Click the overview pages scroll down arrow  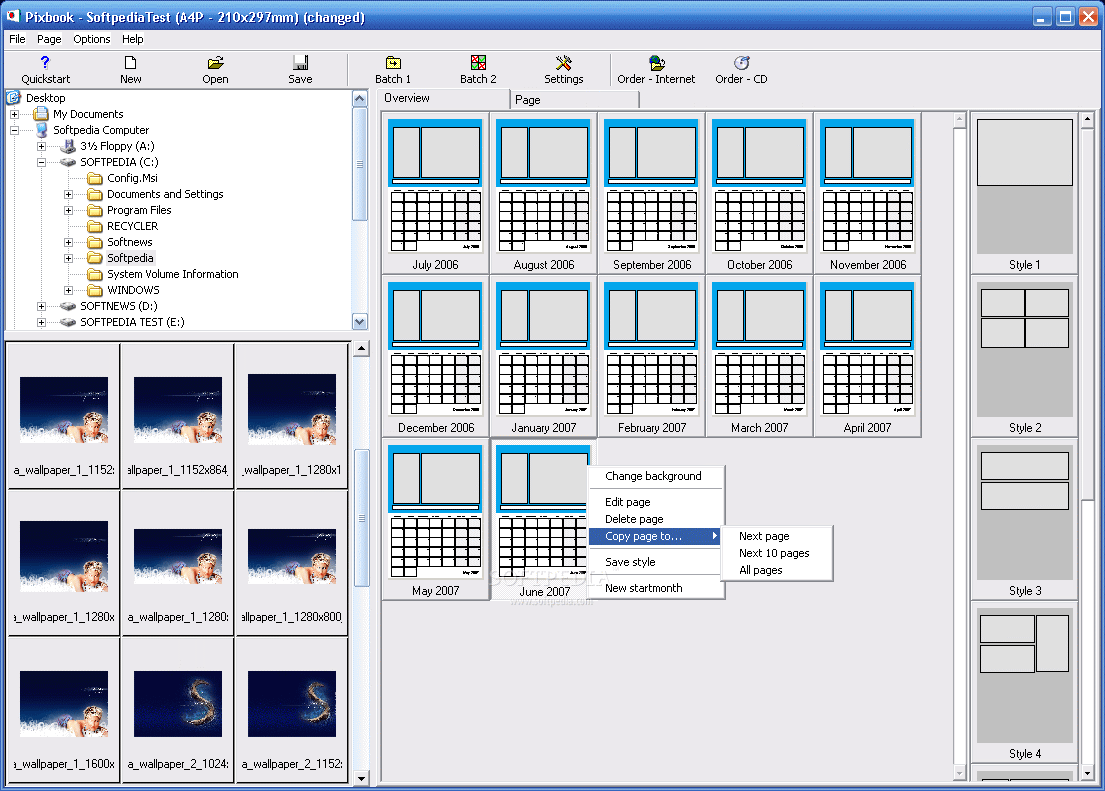(x=959, y=773)
